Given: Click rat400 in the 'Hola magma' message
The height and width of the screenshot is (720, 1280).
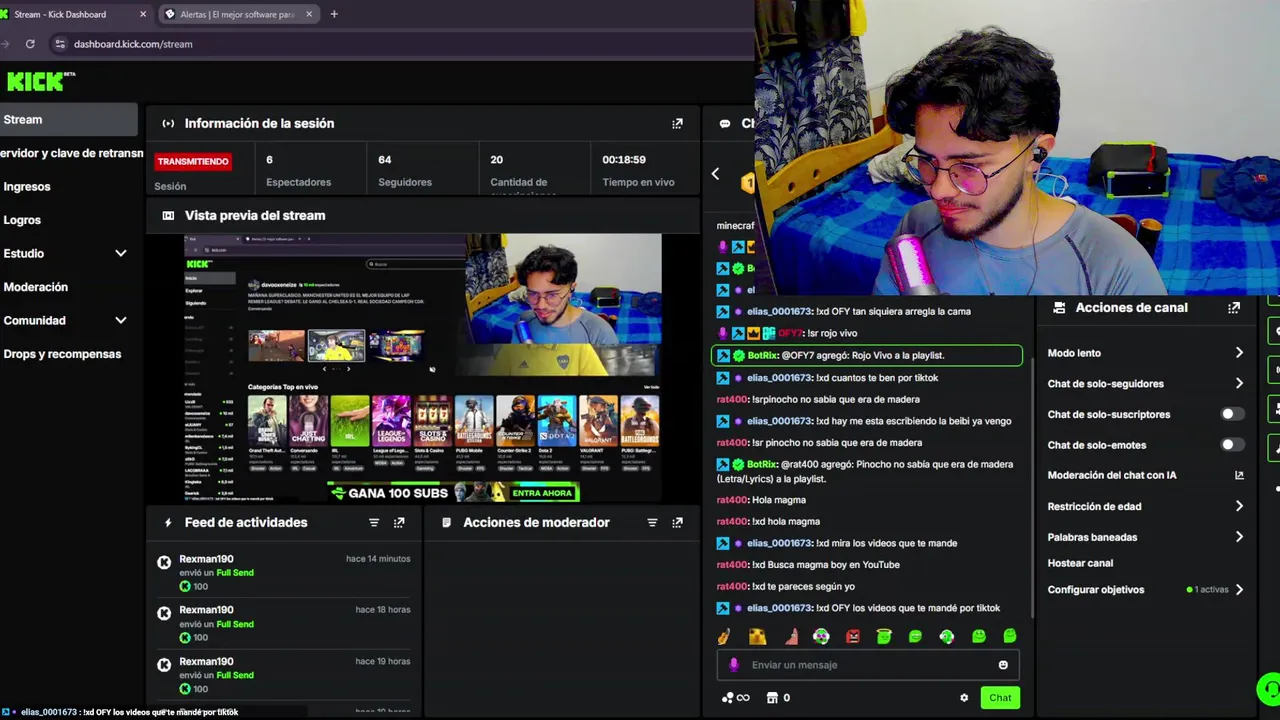Looking at the screenshot, I should click(732, 500).
